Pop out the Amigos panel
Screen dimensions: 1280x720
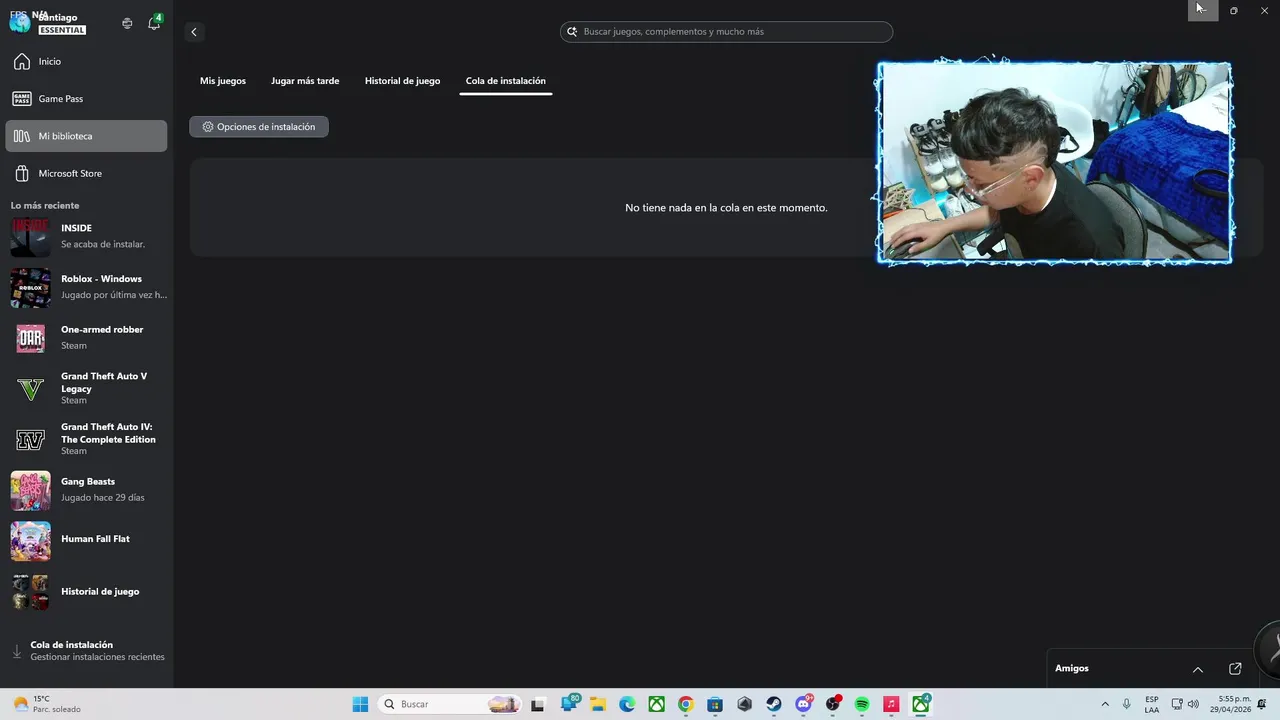click(x=1235, y=669)
